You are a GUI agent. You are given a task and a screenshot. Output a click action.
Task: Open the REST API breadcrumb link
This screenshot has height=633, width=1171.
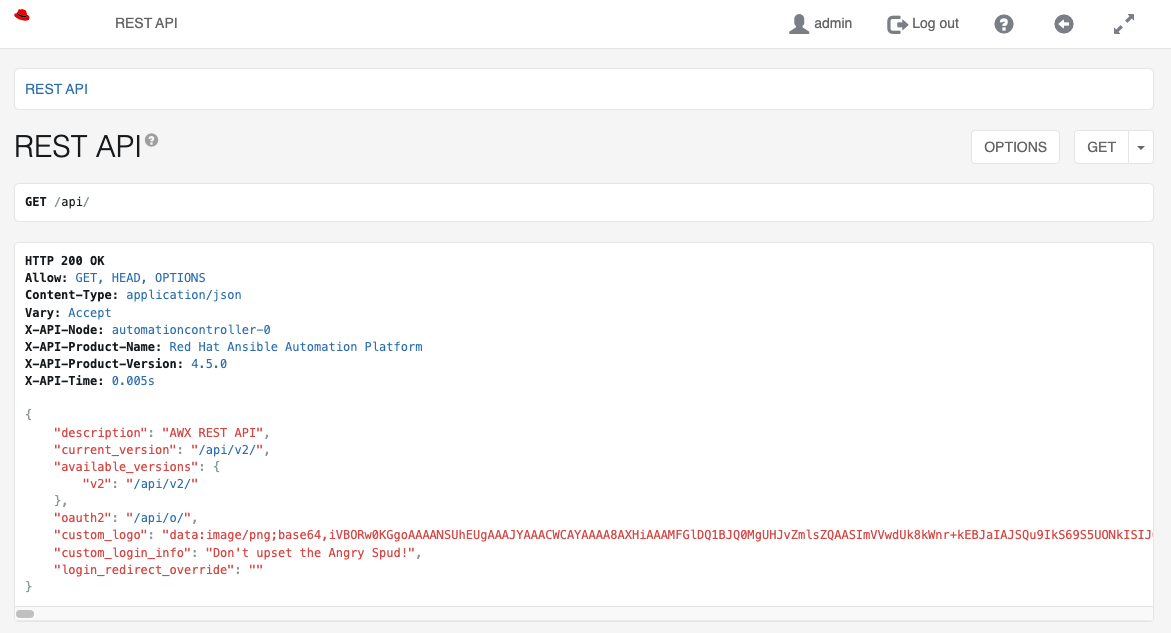click(x=57, y=89)
